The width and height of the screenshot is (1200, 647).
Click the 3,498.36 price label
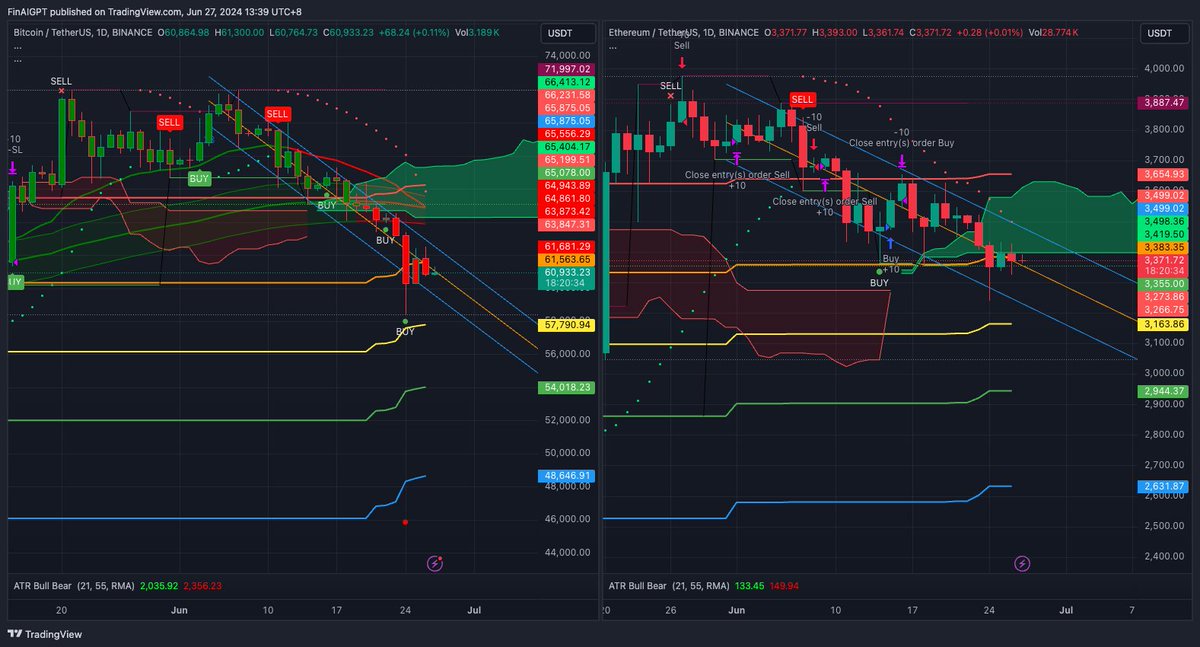(1161, 221)
